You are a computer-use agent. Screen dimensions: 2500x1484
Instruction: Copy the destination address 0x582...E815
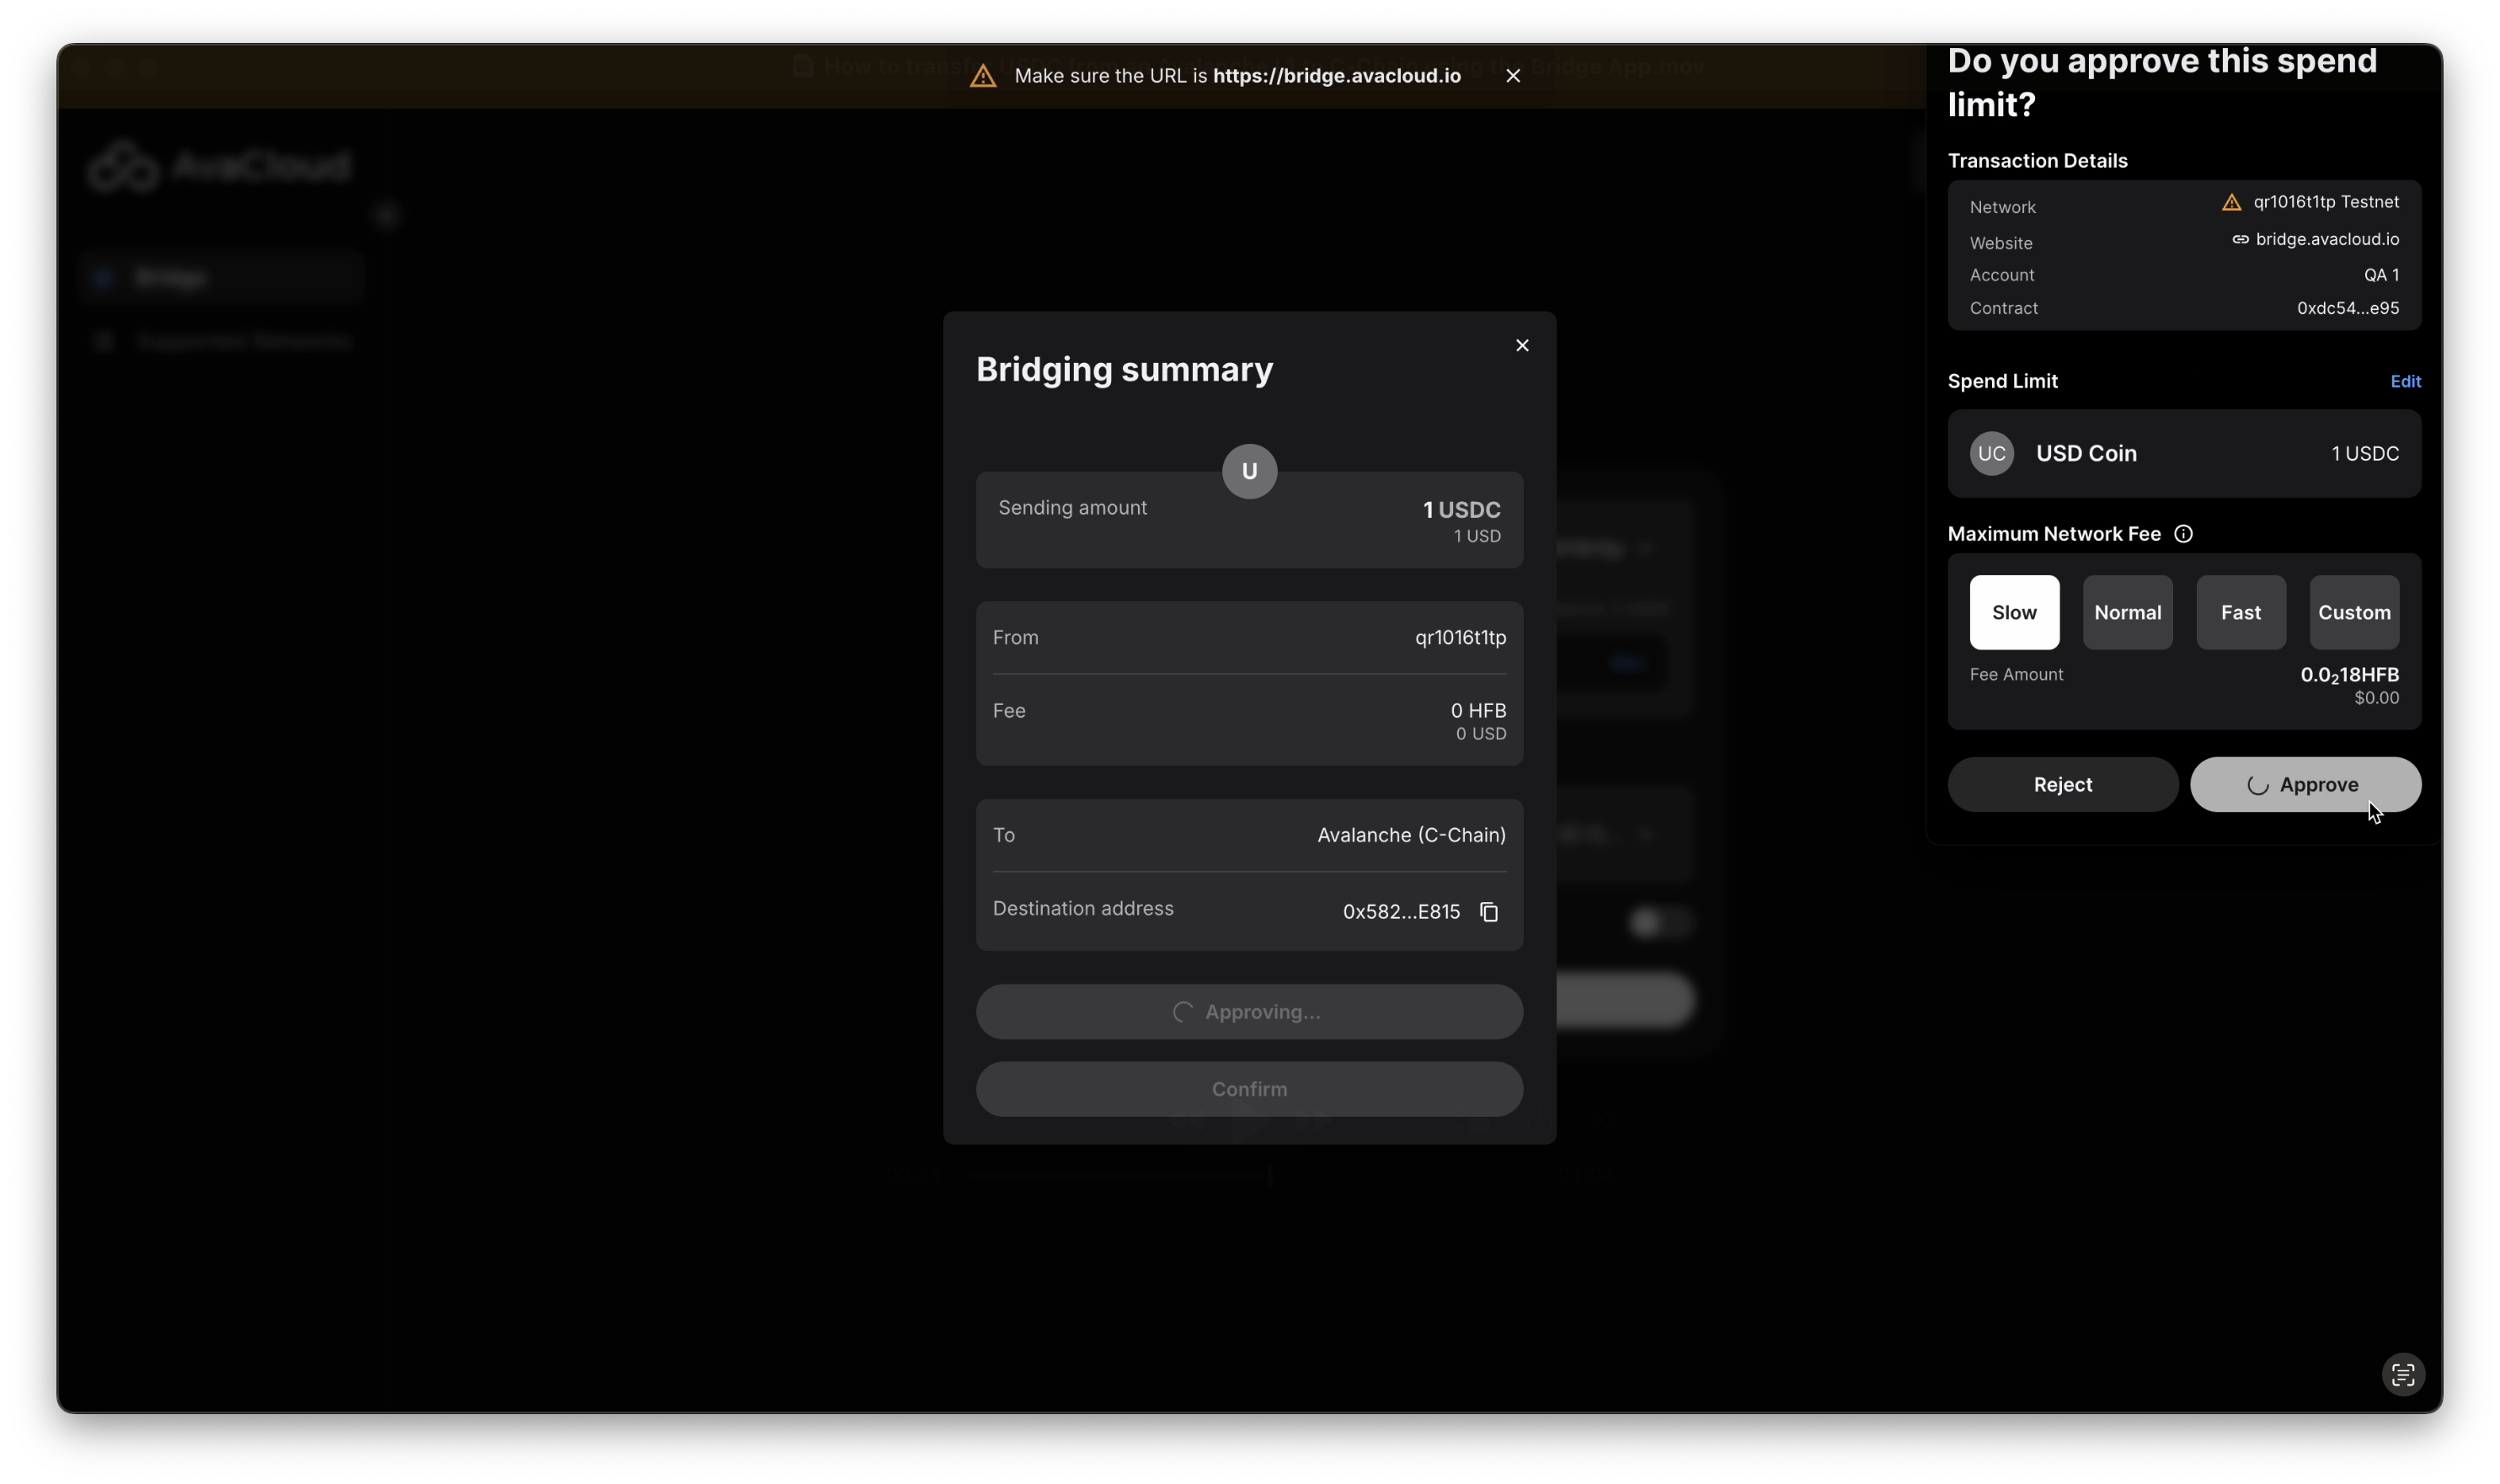1488,912
